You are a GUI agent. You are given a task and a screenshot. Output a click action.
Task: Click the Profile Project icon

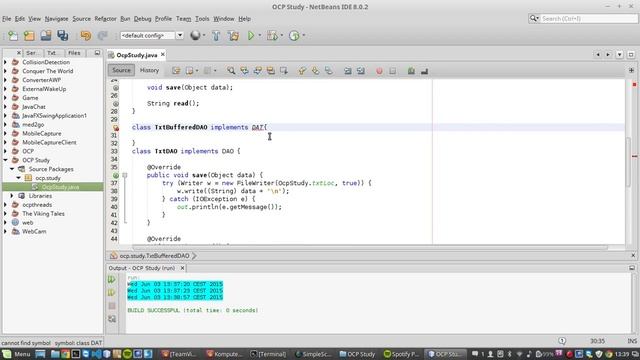pyautogui.click(x=294, y=36)
